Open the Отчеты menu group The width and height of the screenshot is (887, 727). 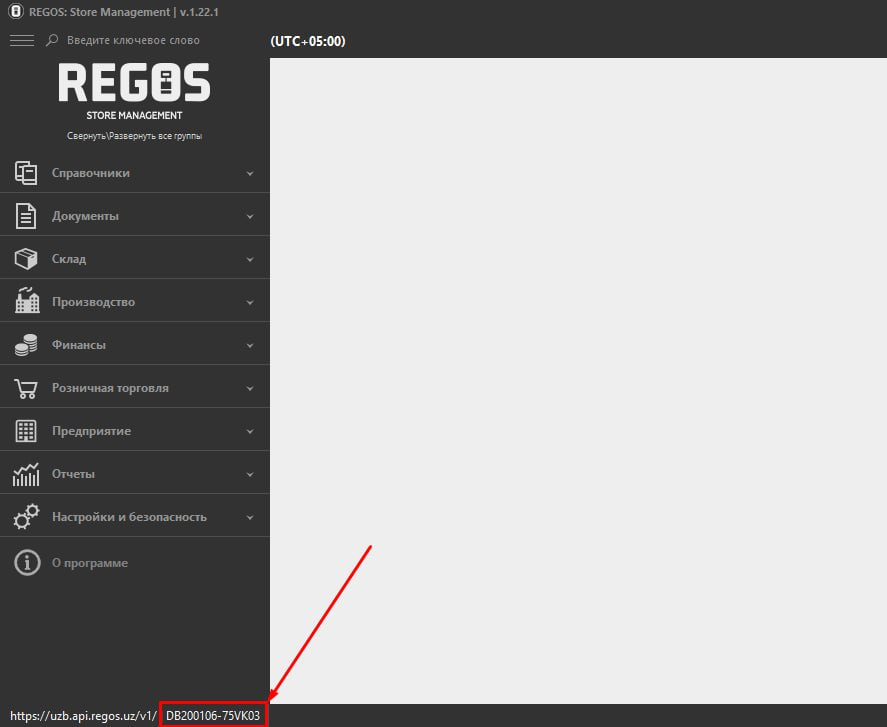135,474
